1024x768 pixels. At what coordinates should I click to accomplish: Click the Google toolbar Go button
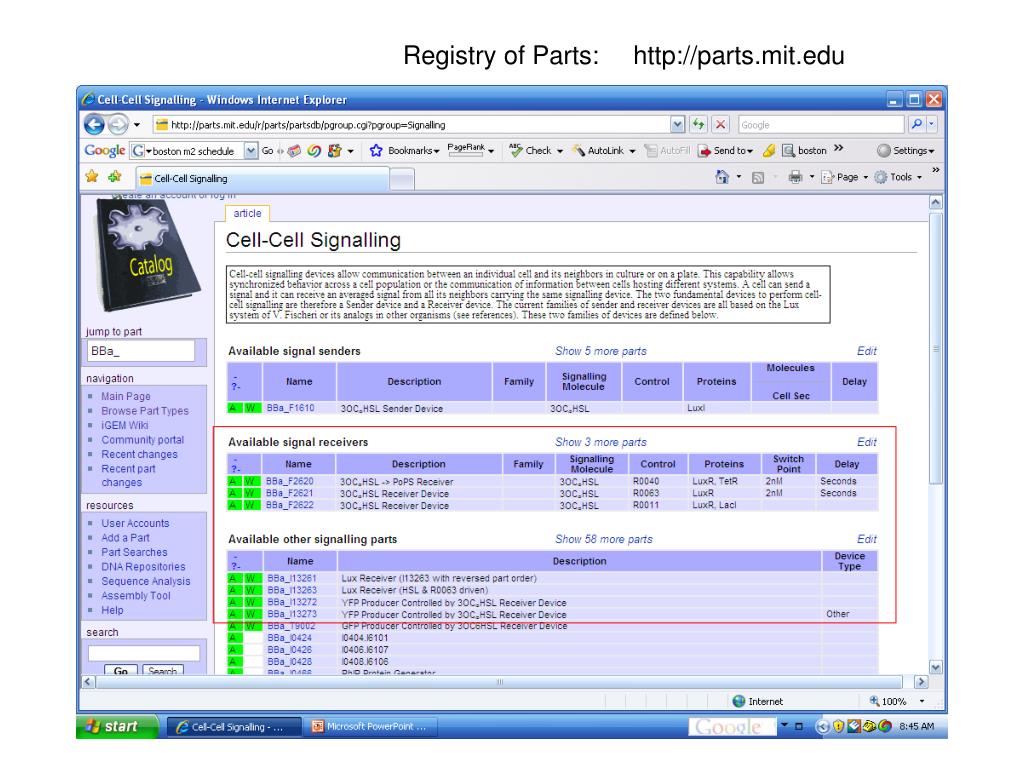268,151
